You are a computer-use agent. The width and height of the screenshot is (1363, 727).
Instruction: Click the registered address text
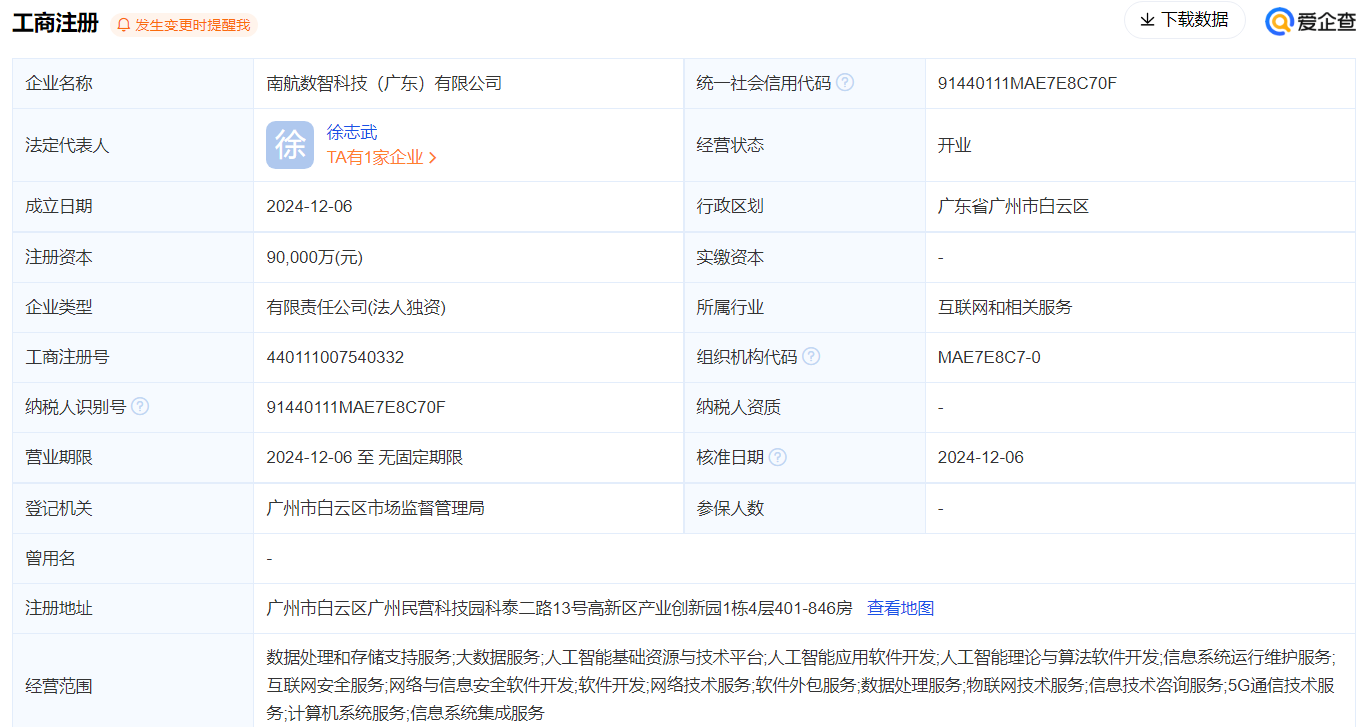559,608
